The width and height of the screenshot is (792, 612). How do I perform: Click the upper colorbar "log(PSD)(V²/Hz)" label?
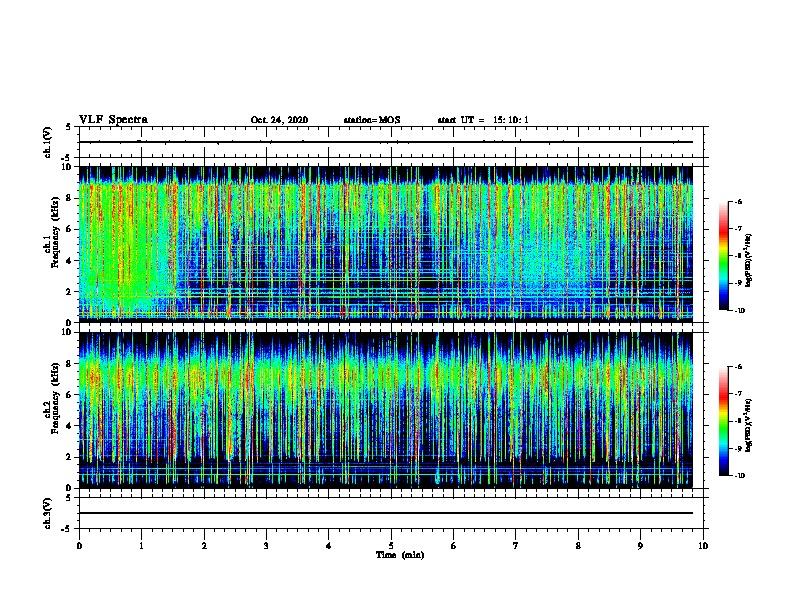(x=749, y=261)
